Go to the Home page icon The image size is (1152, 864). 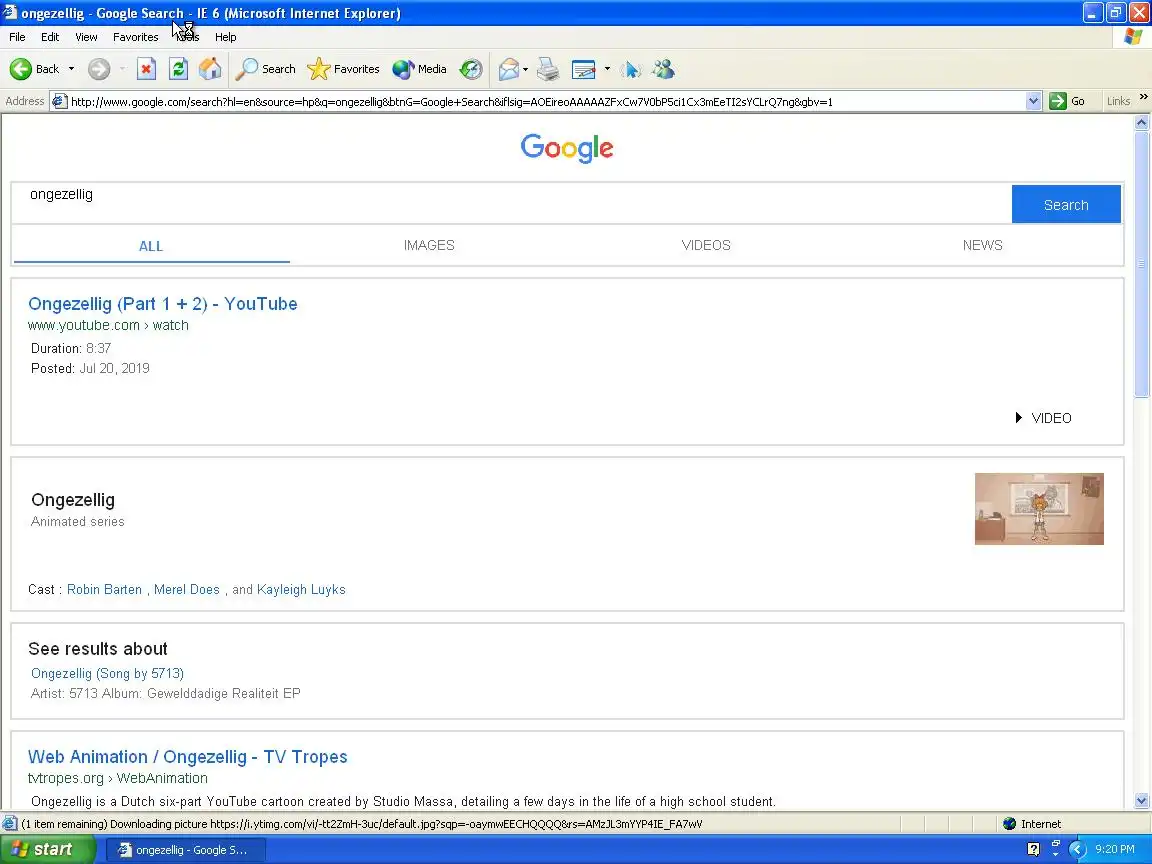(x=210, y=69)
